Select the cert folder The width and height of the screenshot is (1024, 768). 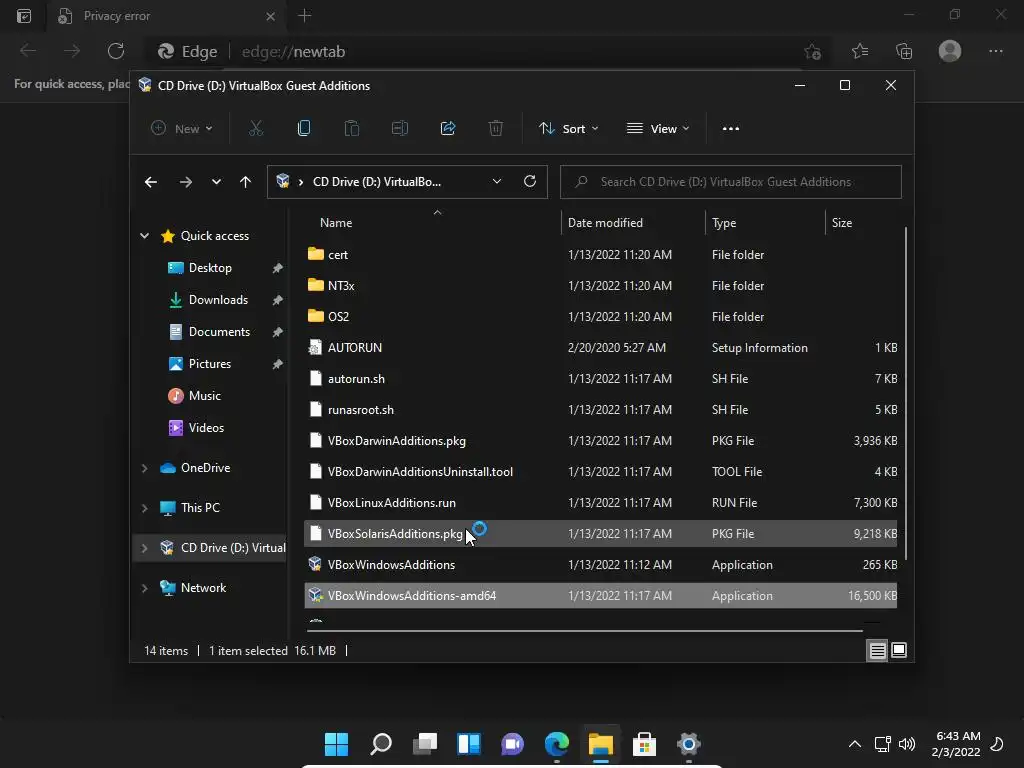[601, 255]
